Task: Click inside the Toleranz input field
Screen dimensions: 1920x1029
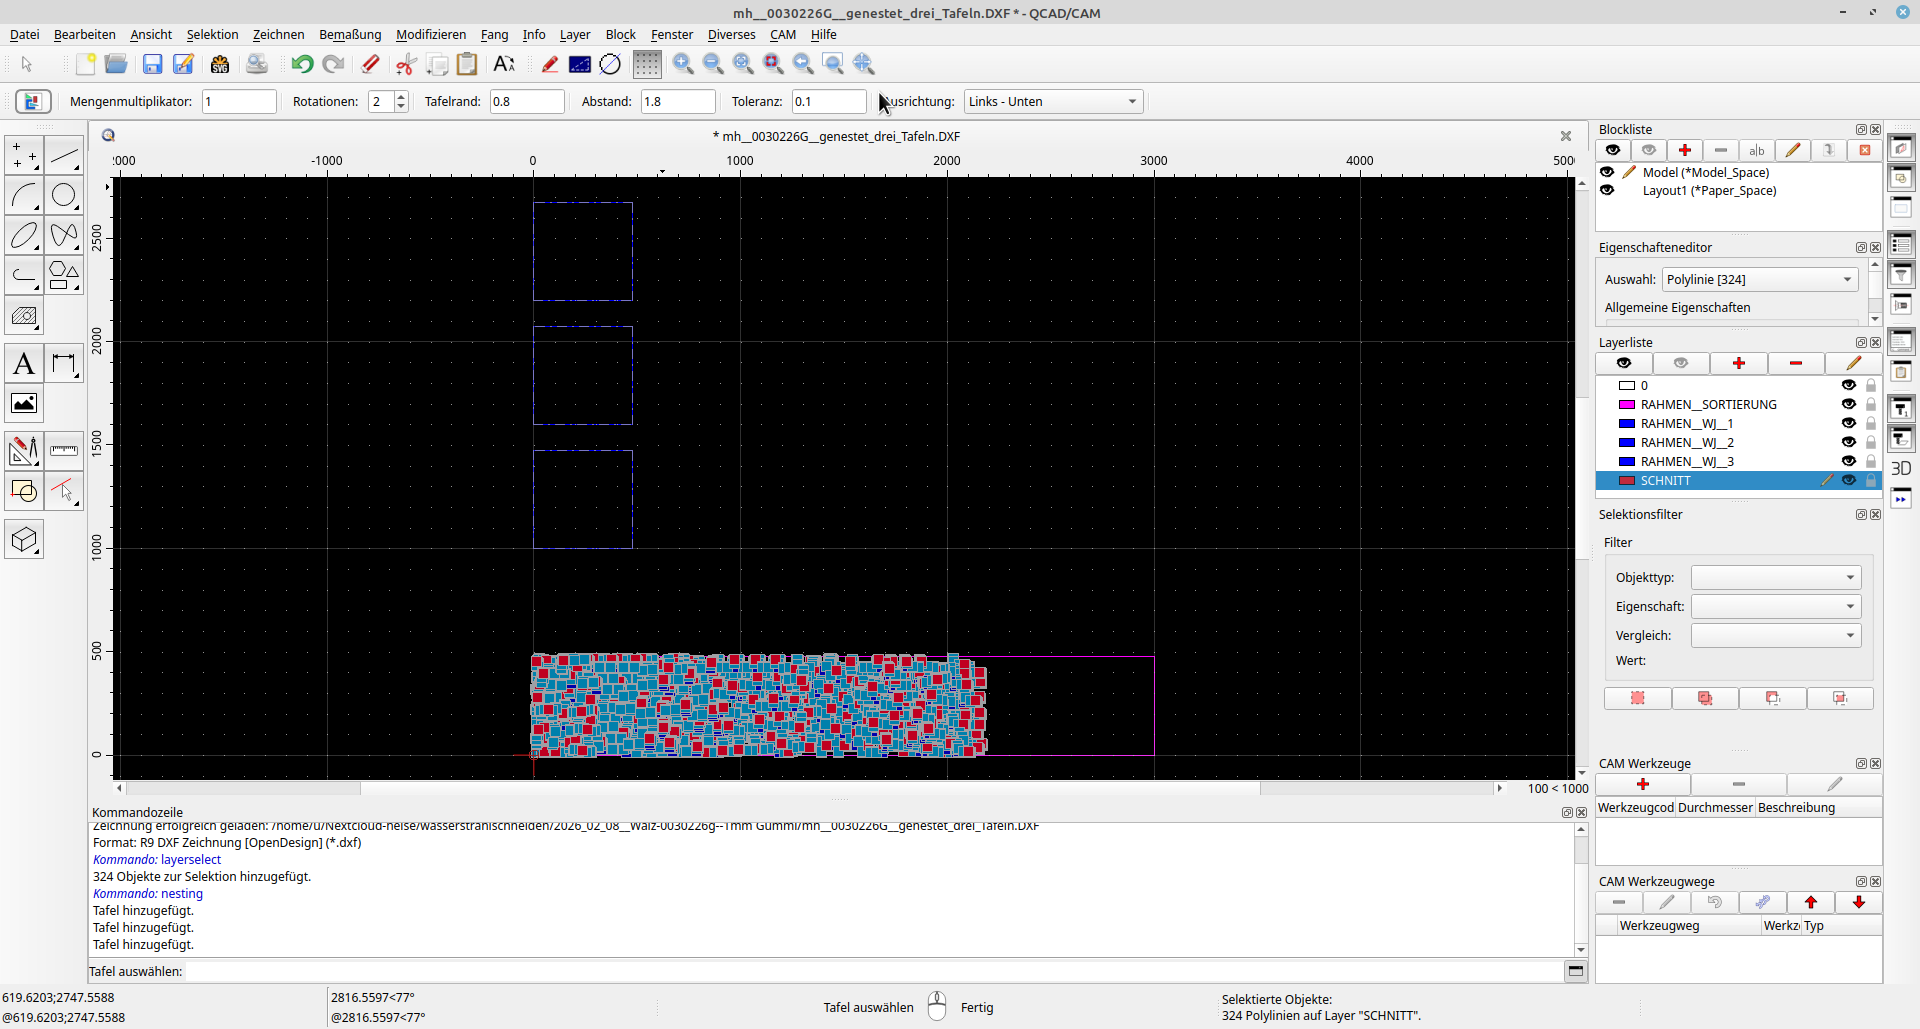Action: 829,101
